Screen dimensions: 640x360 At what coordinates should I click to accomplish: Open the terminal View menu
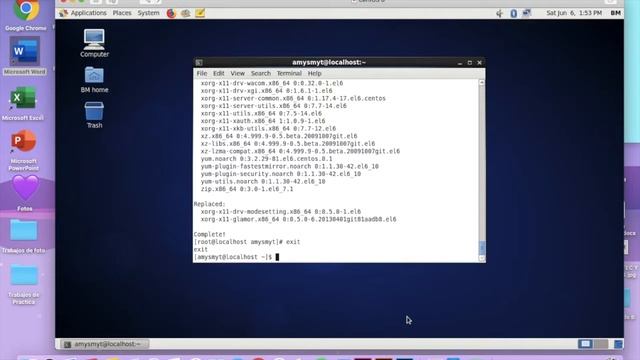click(x=238, y=73)
